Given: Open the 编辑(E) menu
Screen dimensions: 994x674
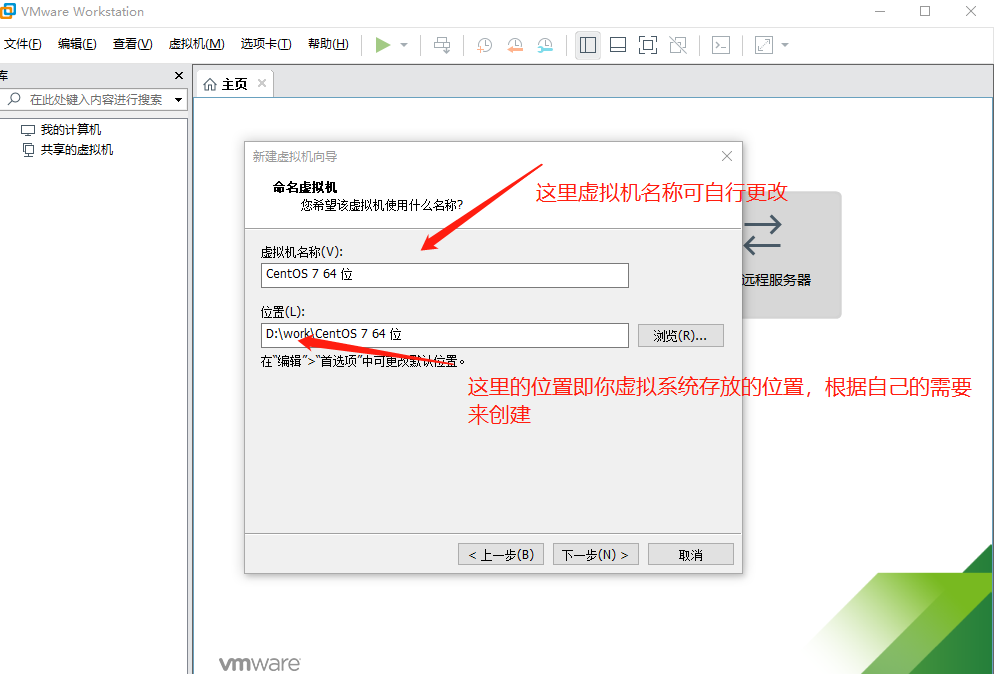Looking at the screenshot, I should [77, 44].
